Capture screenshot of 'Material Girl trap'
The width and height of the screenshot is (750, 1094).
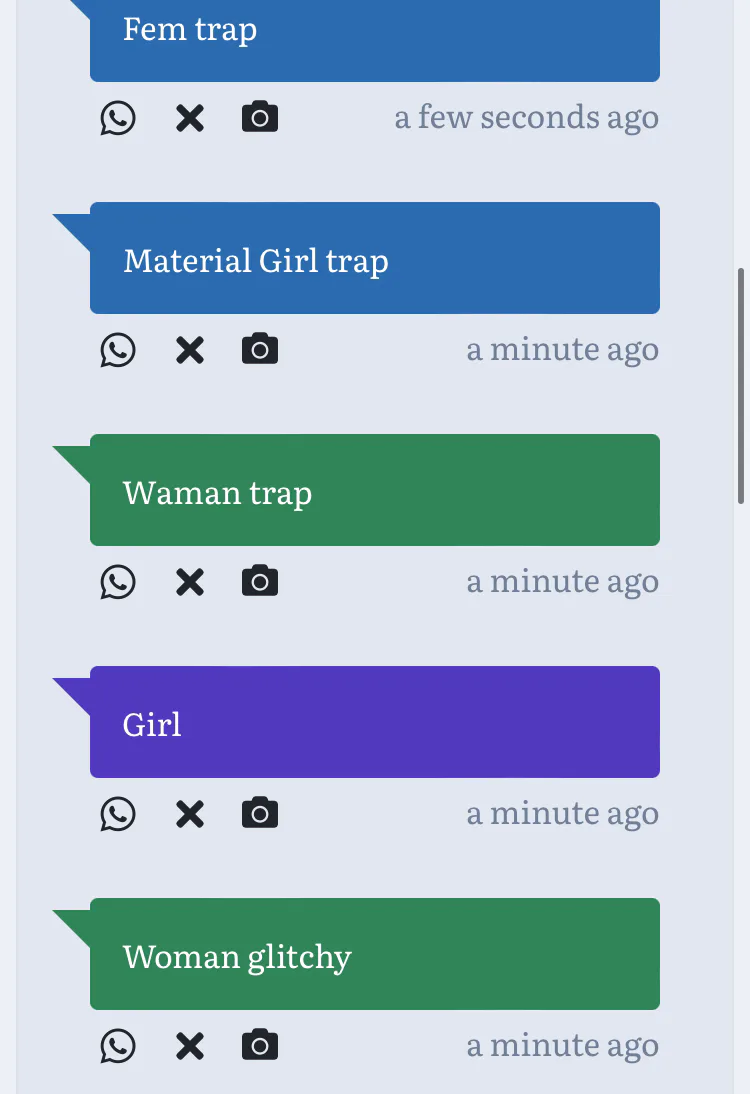(260, 350)
